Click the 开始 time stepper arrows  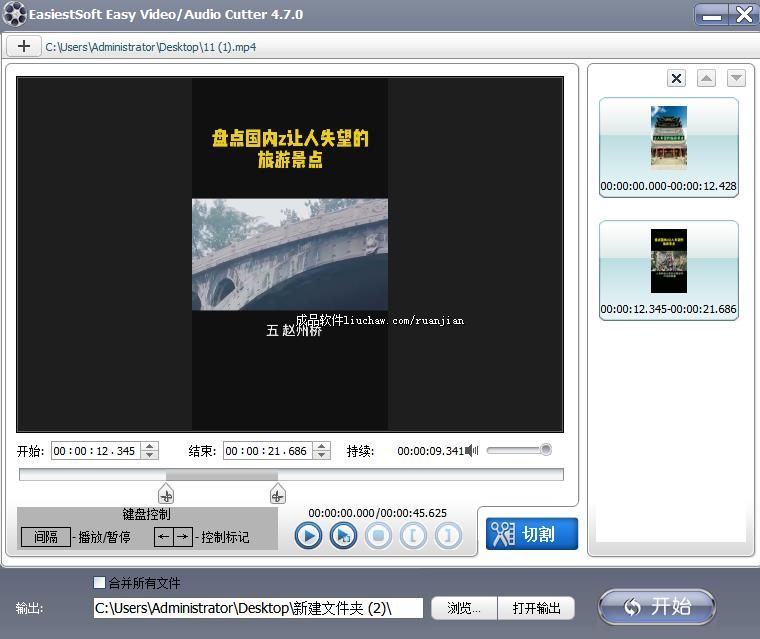(x=150, y=451)
